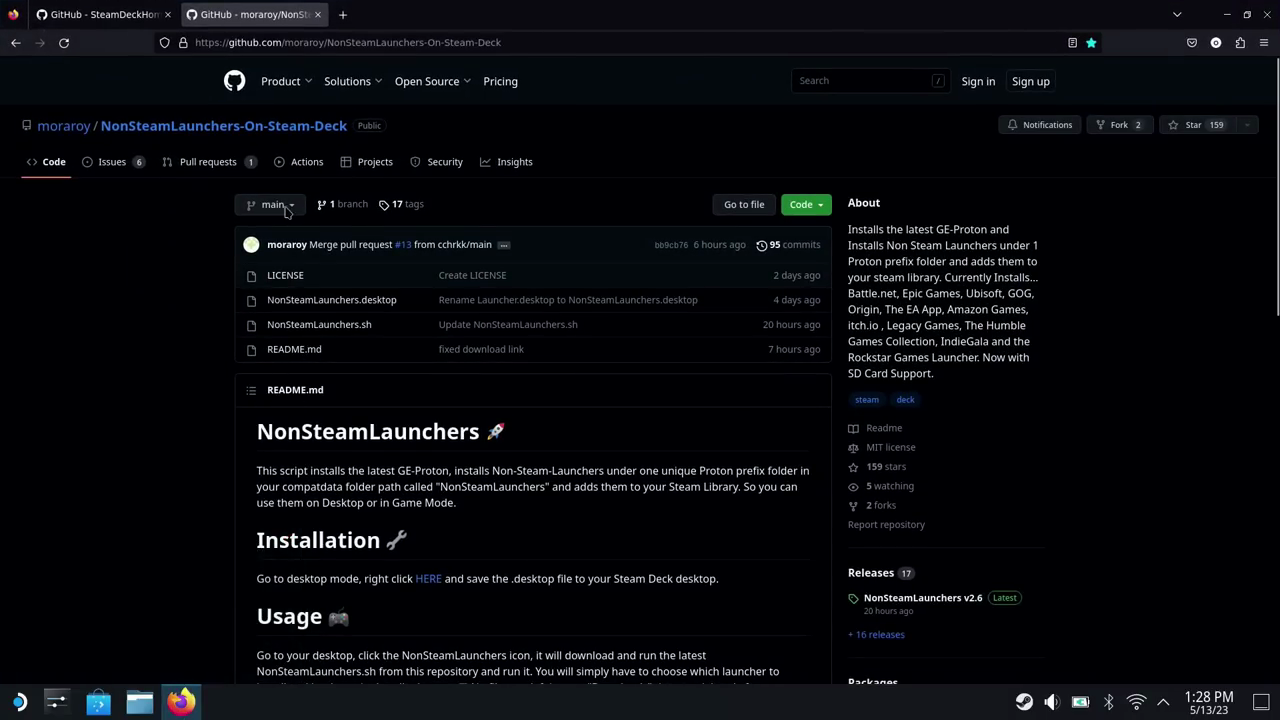Open the Projects tab
The height and width of the screenshot is (720, 1280).
[x=366, y=162]
